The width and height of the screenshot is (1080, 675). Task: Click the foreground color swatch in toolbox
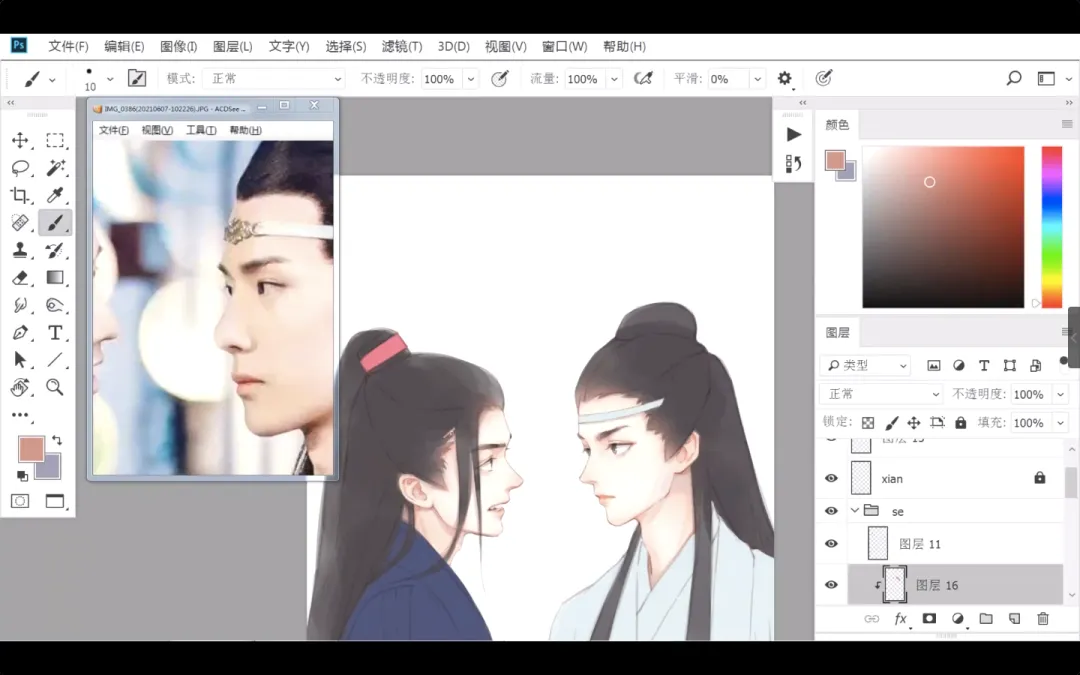coord(32,449)
